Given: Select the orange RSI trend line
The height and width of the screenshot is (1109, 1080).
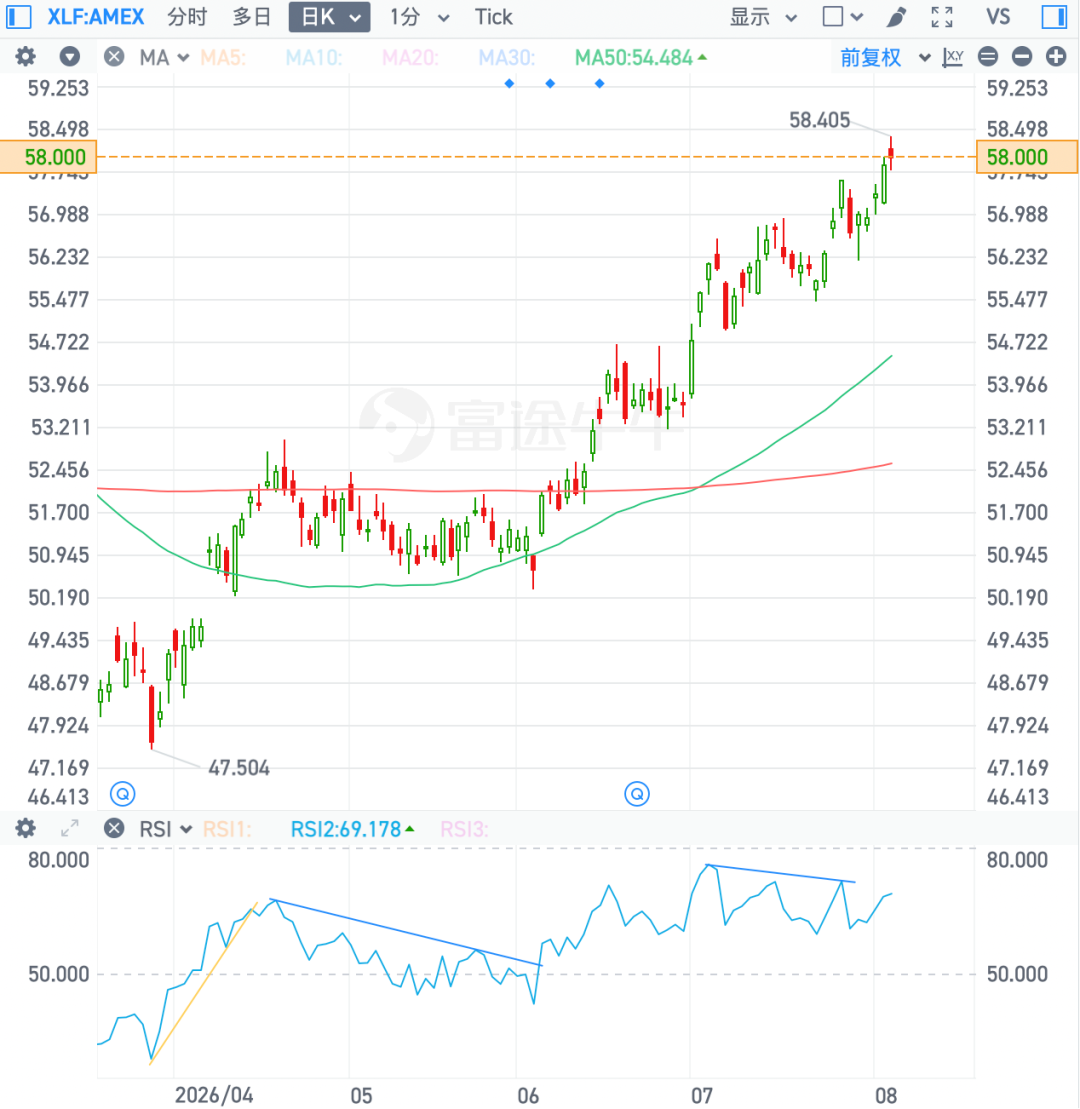Looking at the screenshot, I should pos(204,983).
